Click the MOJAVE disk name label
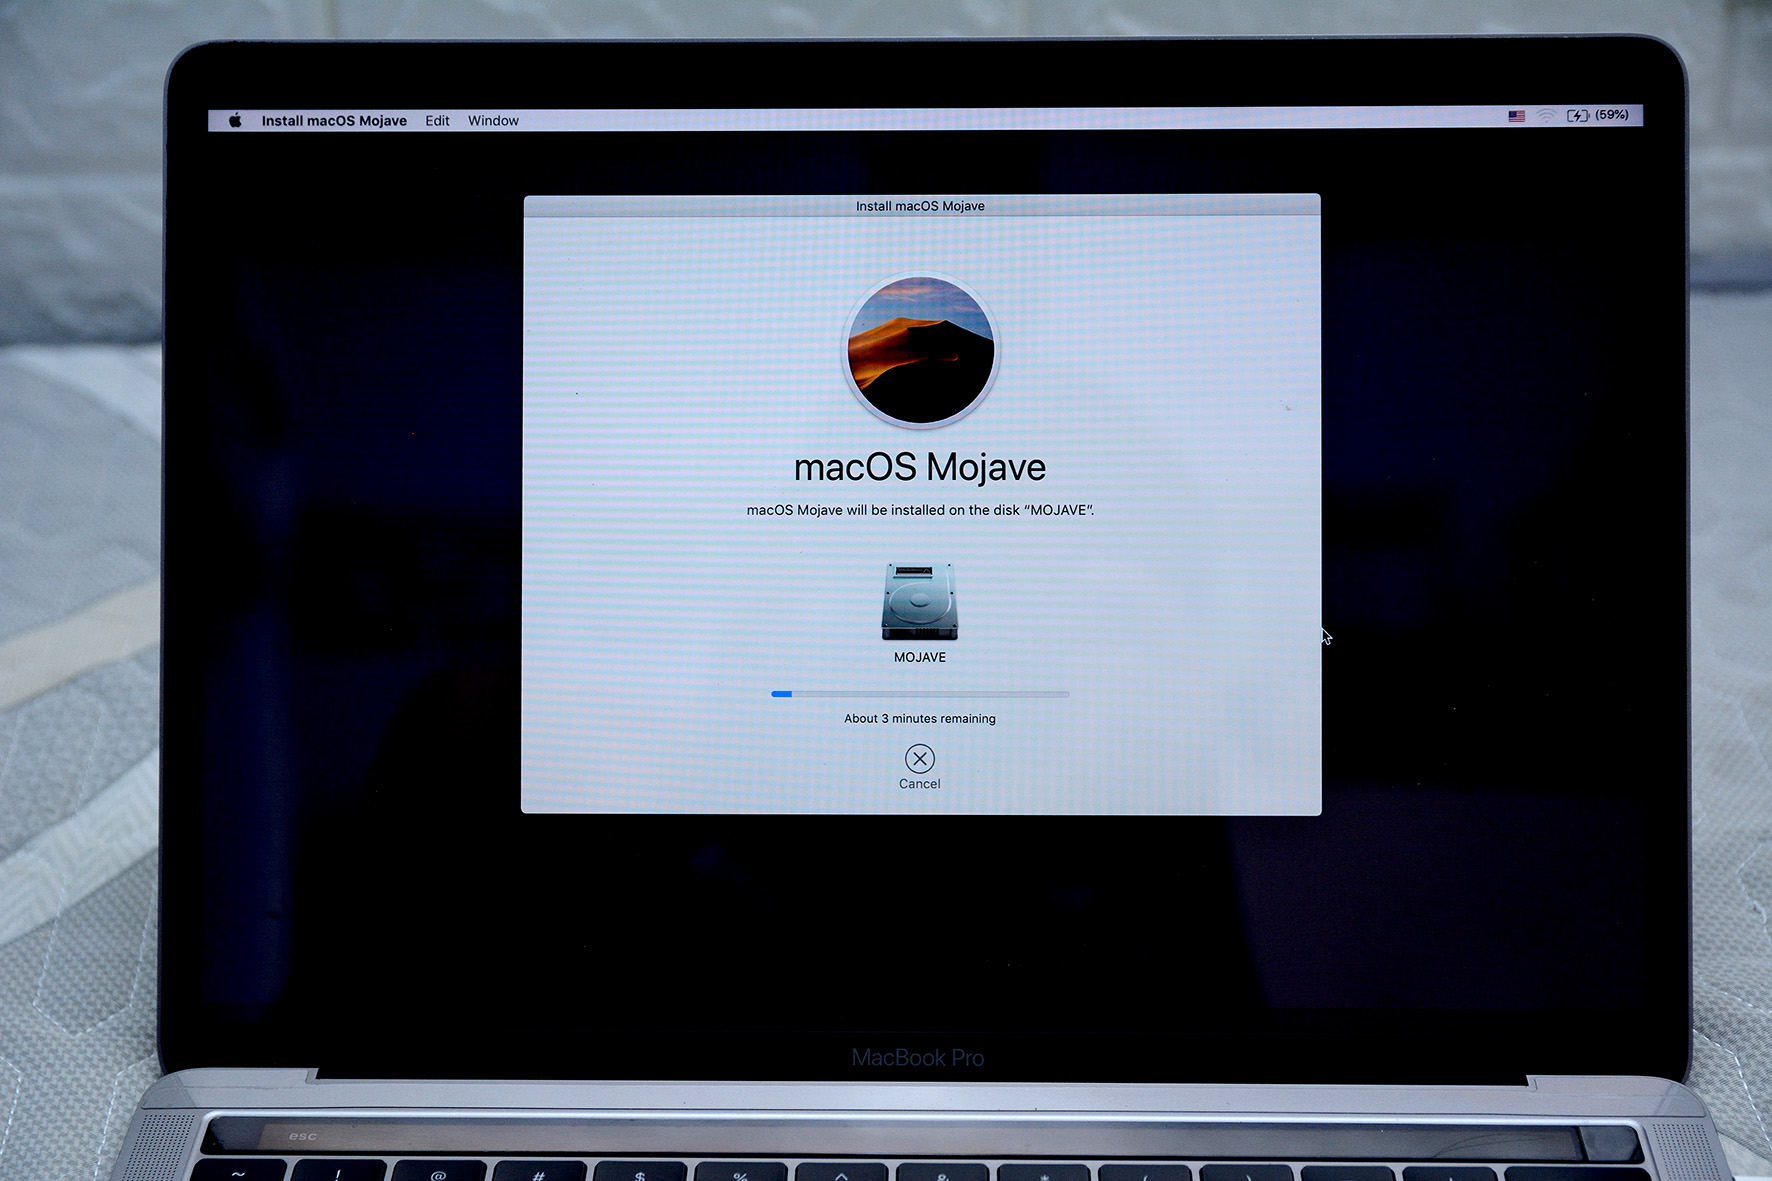The width and height of the screenshot is (1772, 1181). click(919, 657)
